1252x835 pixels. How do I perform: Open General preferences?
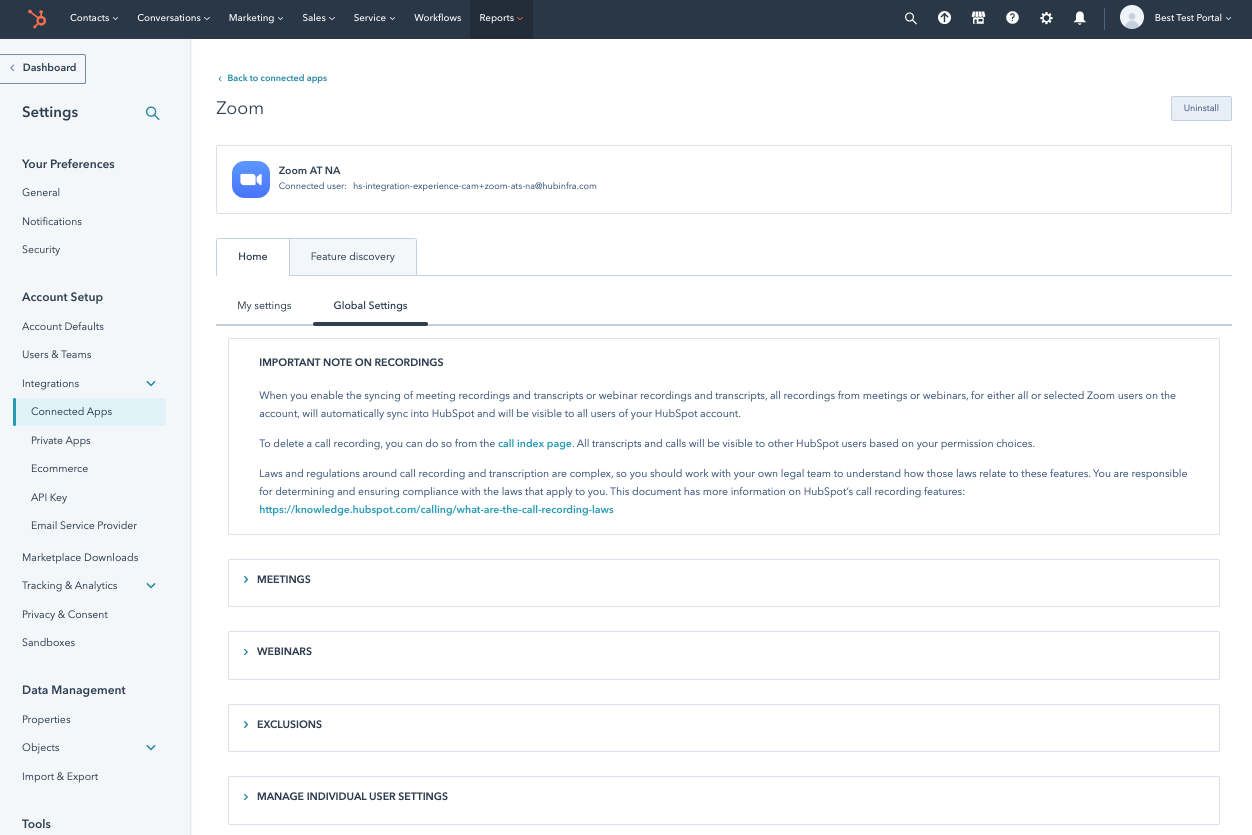(41, 193)
